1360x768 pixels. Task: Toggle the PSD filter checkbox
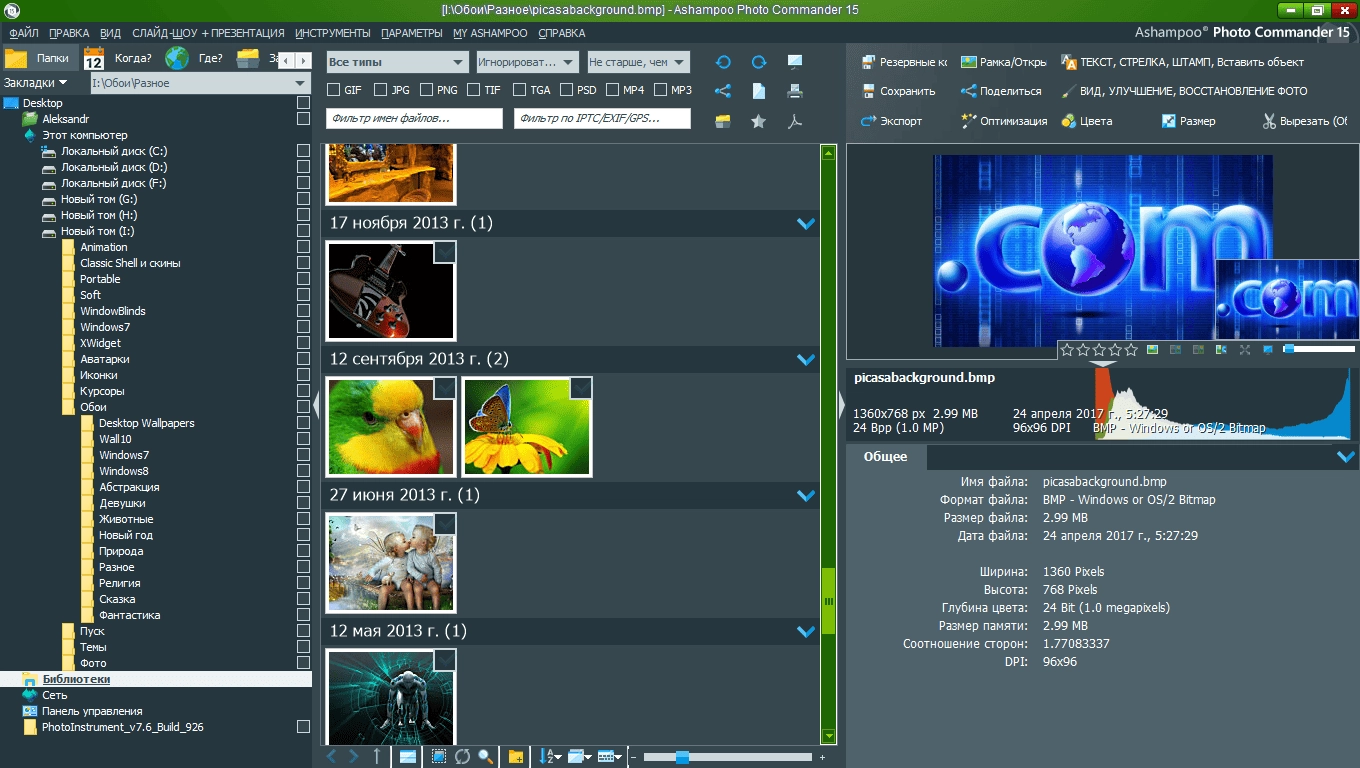[x=567, y=90]
